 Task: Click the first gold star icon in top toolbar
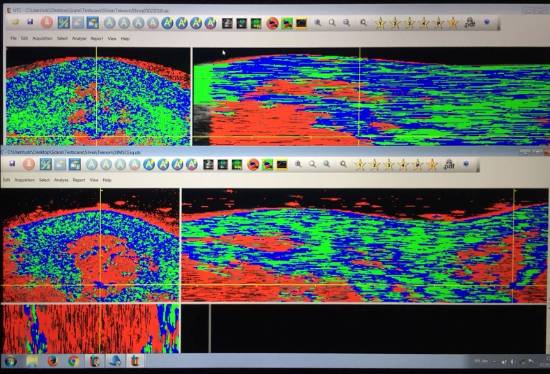point(381,24)
